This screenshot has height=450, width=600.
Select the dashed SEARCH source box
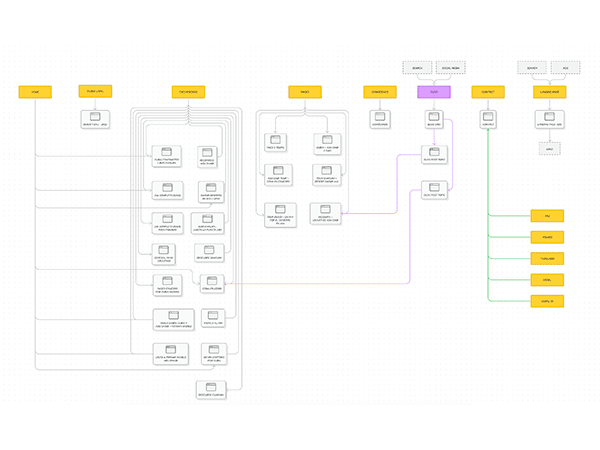(417, 68)
